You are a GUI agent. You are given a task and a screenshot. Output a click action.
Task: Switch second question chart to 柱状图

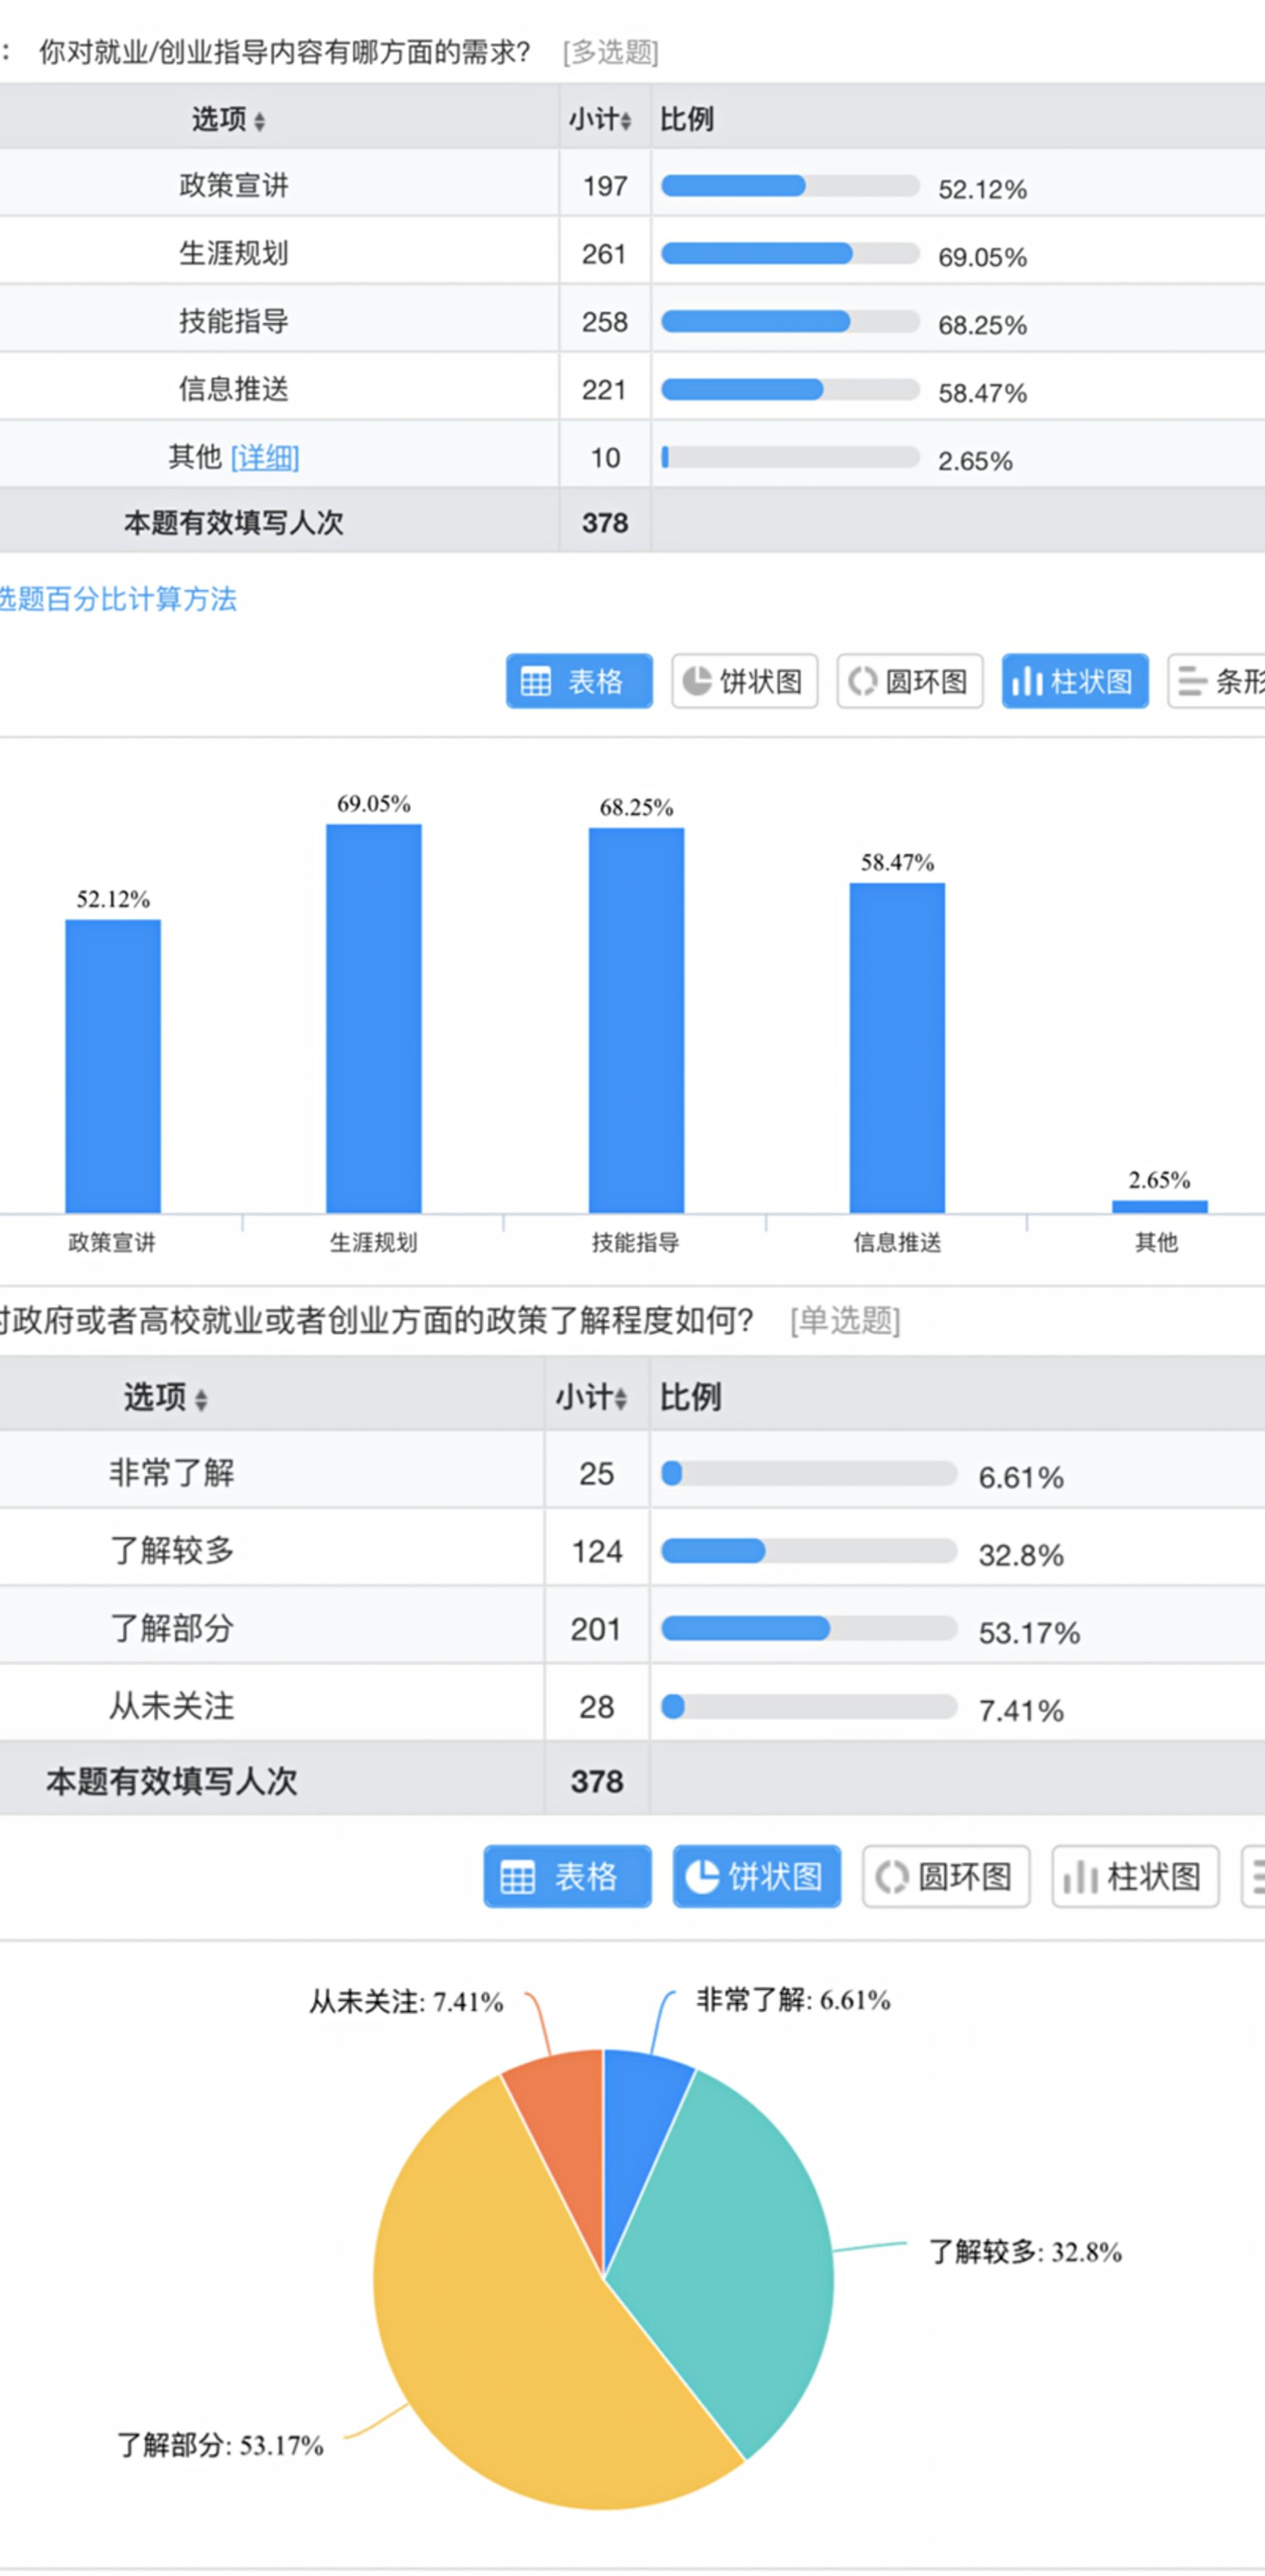[1135, 1876]
